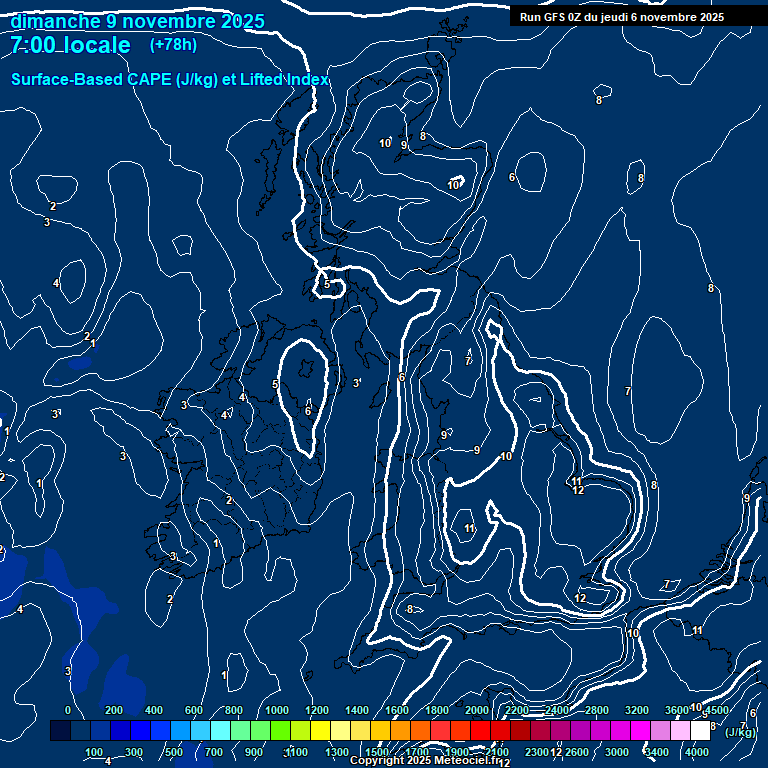
Task: Pick the bright red swatch below 2000
Action: pyautogui.click(x=480, y=731)
